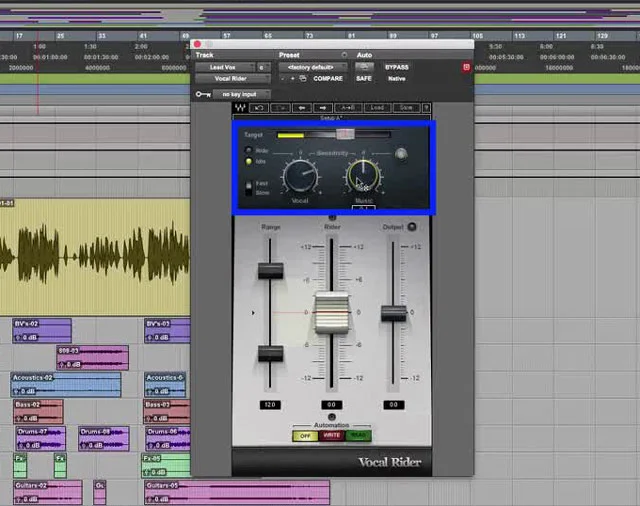Screen dimensions: 640x506
Task: Click the Save button in Waves toolbar
Action: (406, 108)
